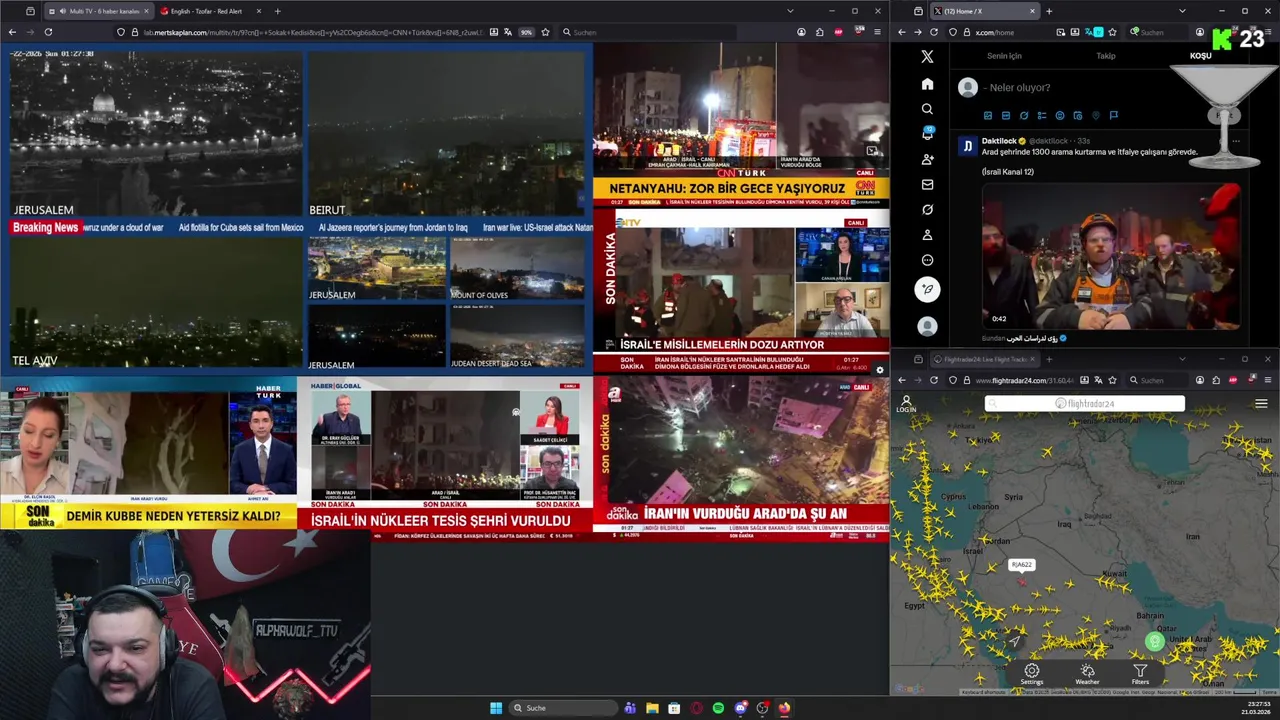The image size is (1280, 720).
Task: Open Windows Start button
Action: coord(495,708)
